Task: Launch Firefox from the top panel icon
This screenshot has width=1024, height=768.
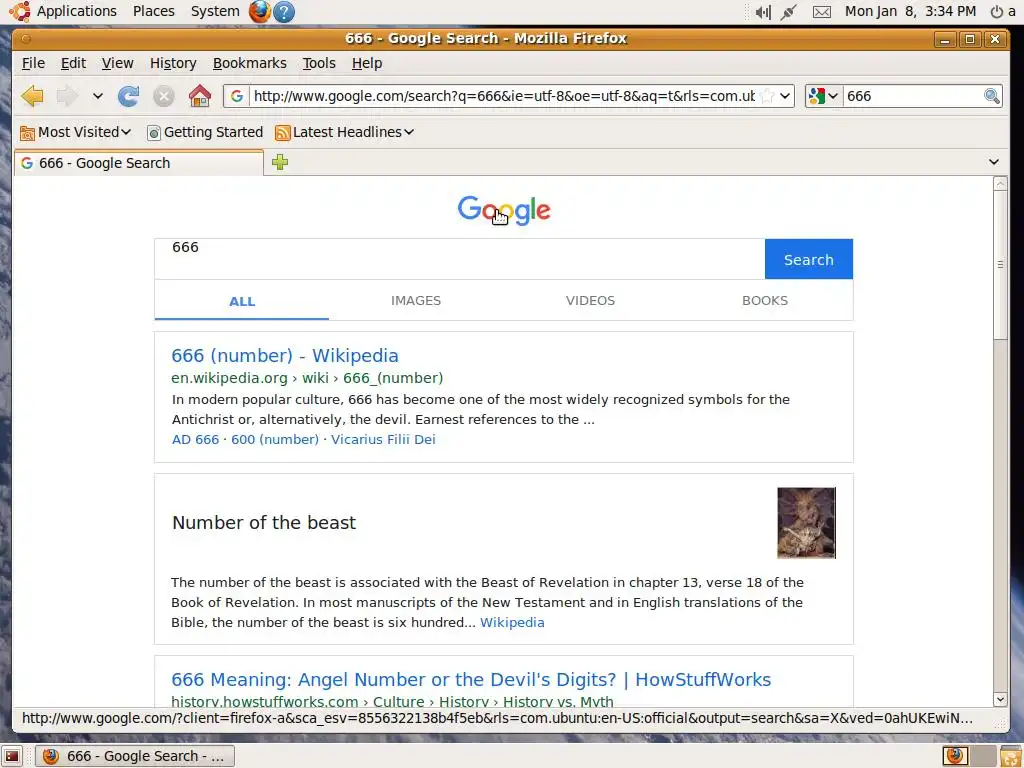Action: (259, 11)
